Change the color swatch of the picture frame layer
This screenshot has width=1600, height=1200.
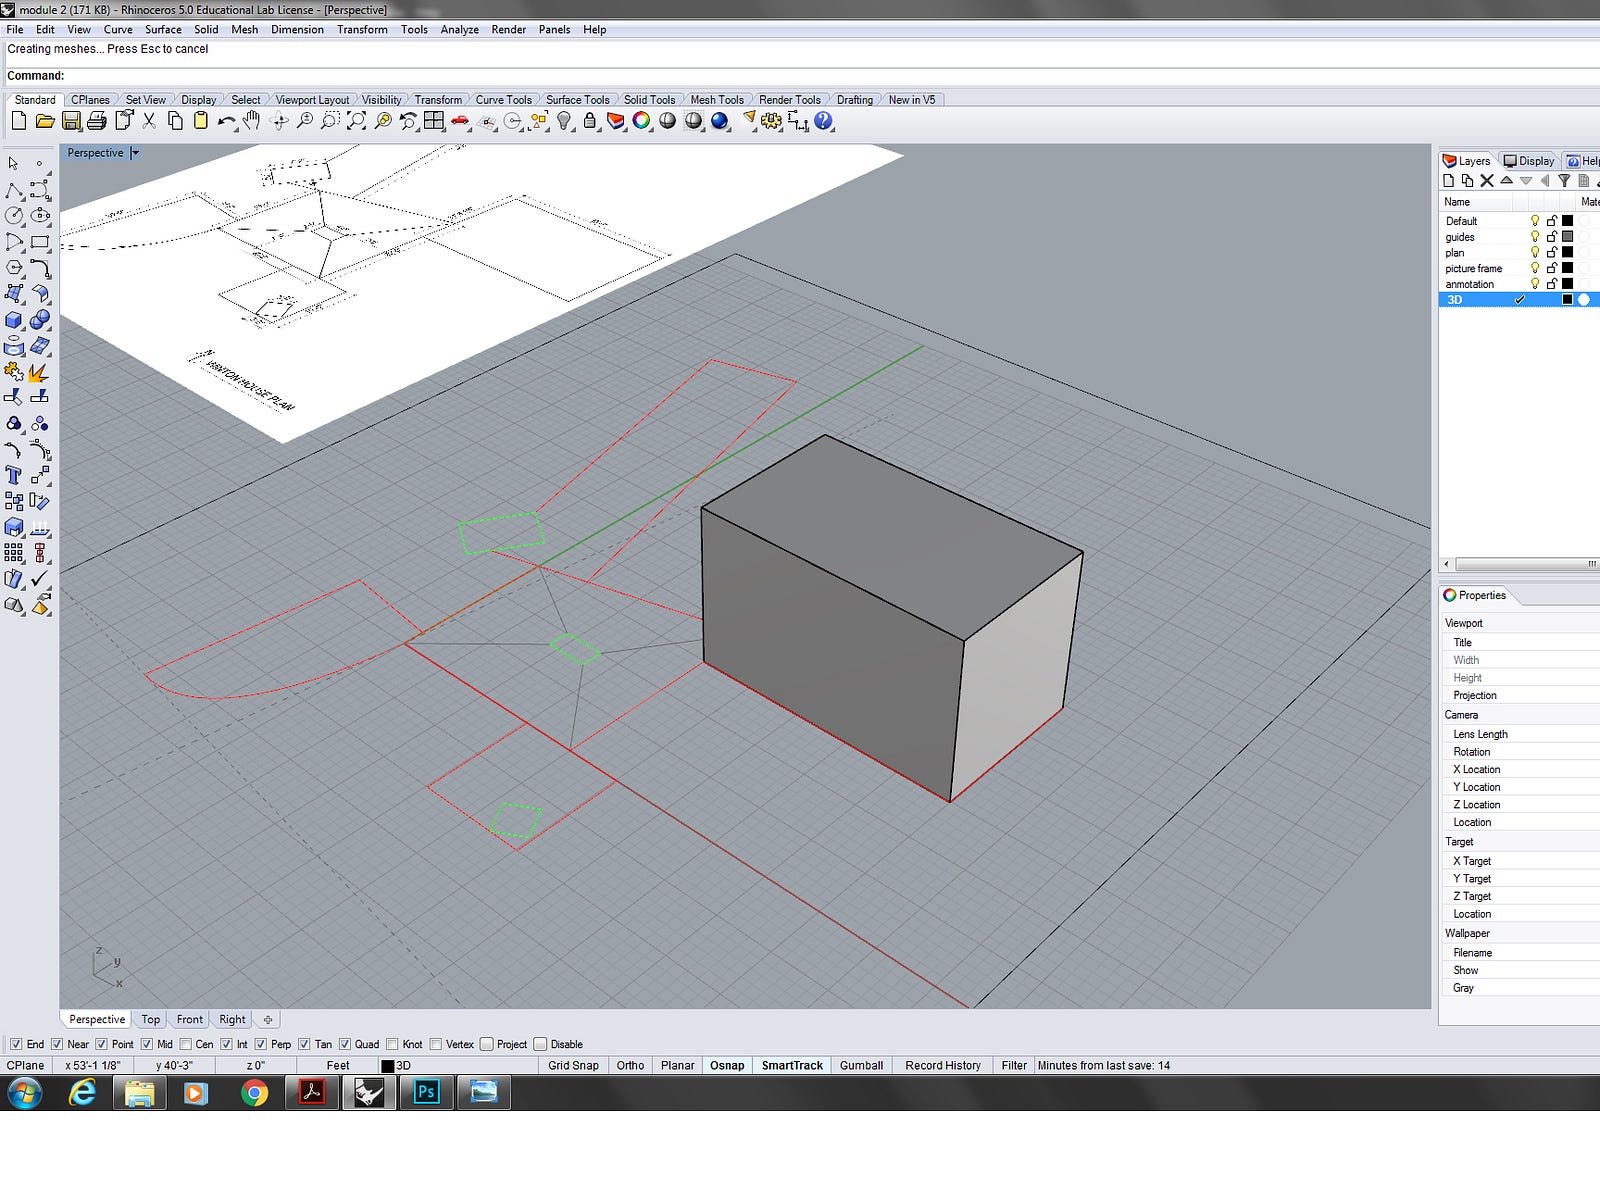click(x=1567, y=268)
